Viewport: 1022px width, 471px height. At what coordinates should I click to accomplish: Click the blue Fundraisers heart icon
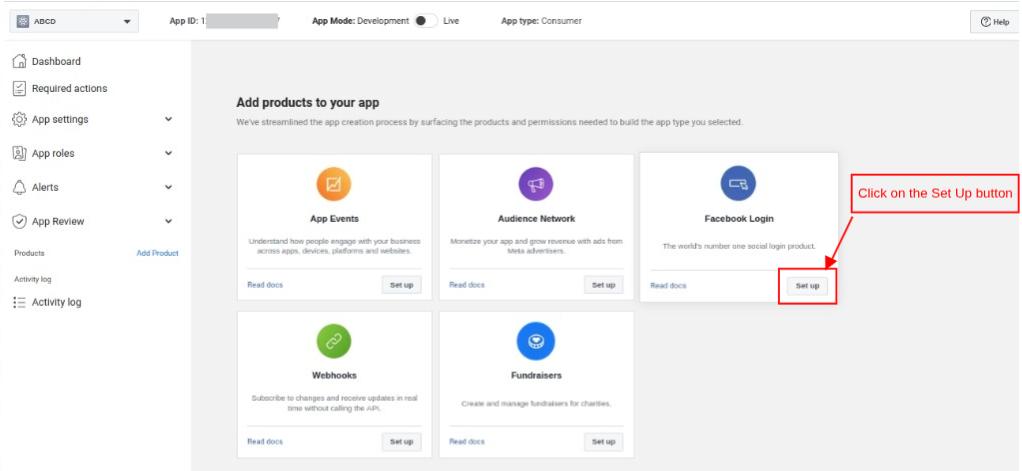coord(536,341)
